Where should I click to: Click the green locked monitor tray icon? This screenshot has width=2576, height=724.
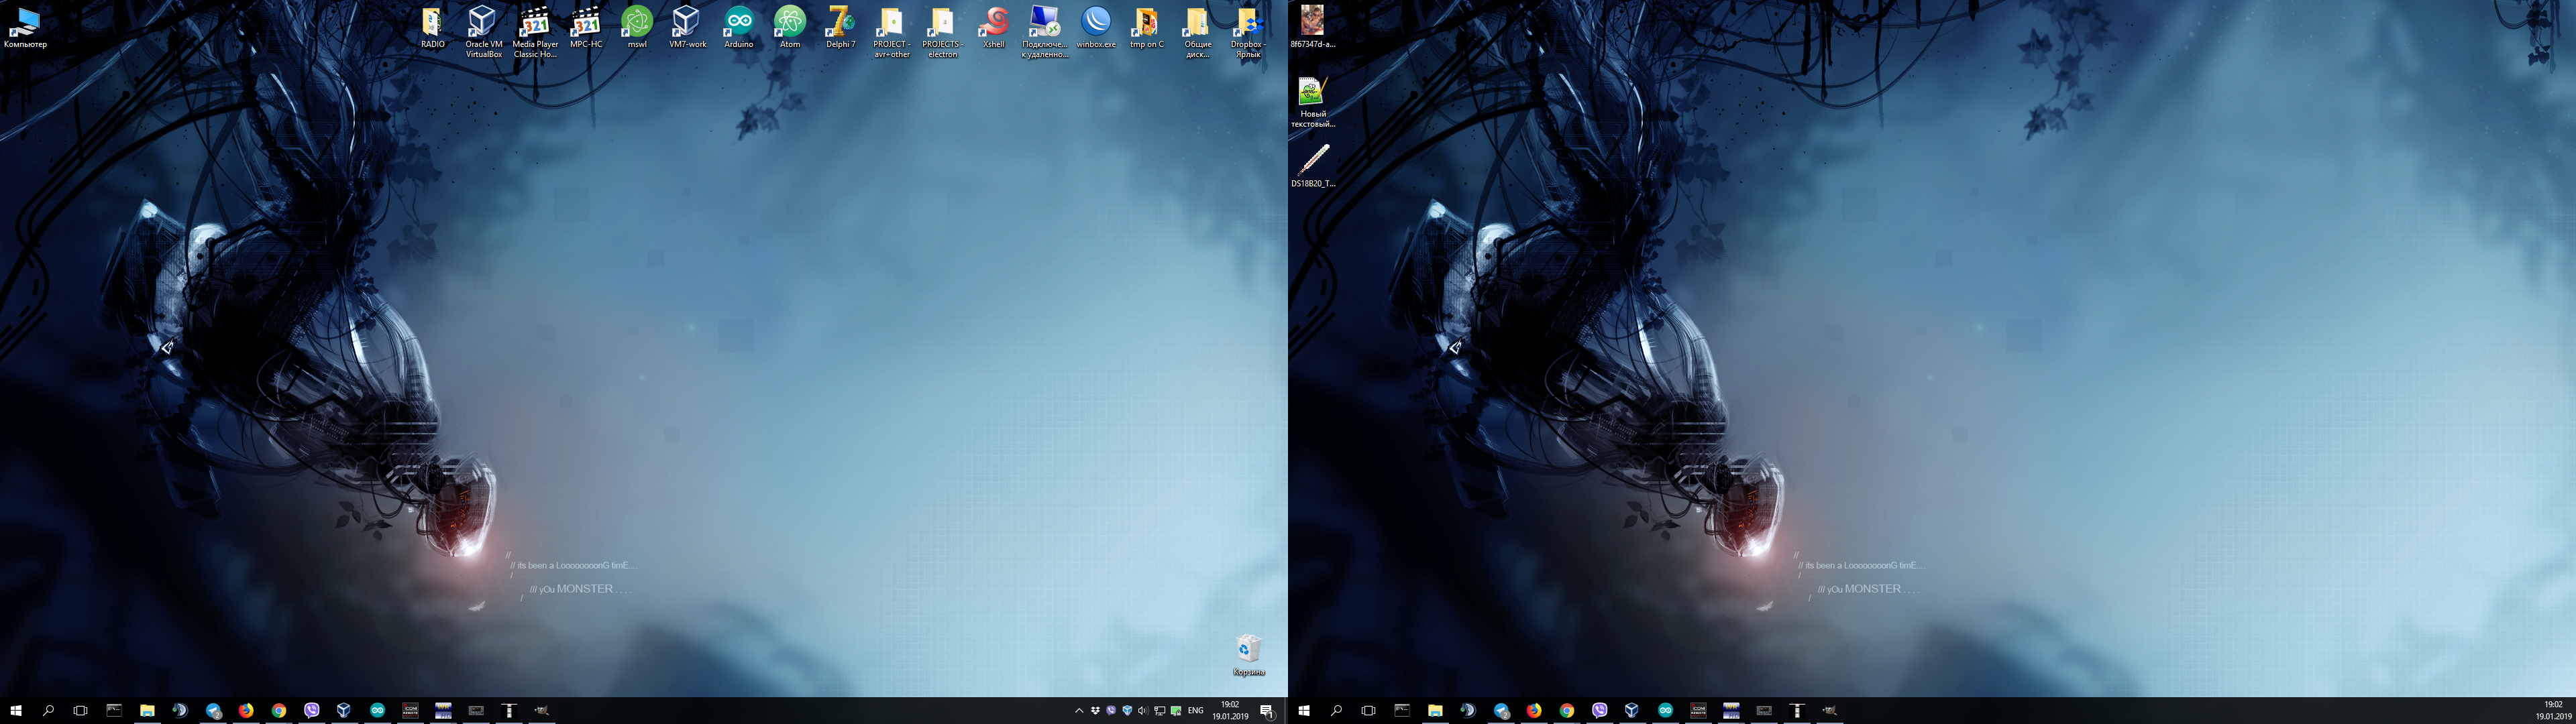[1176, 710]
